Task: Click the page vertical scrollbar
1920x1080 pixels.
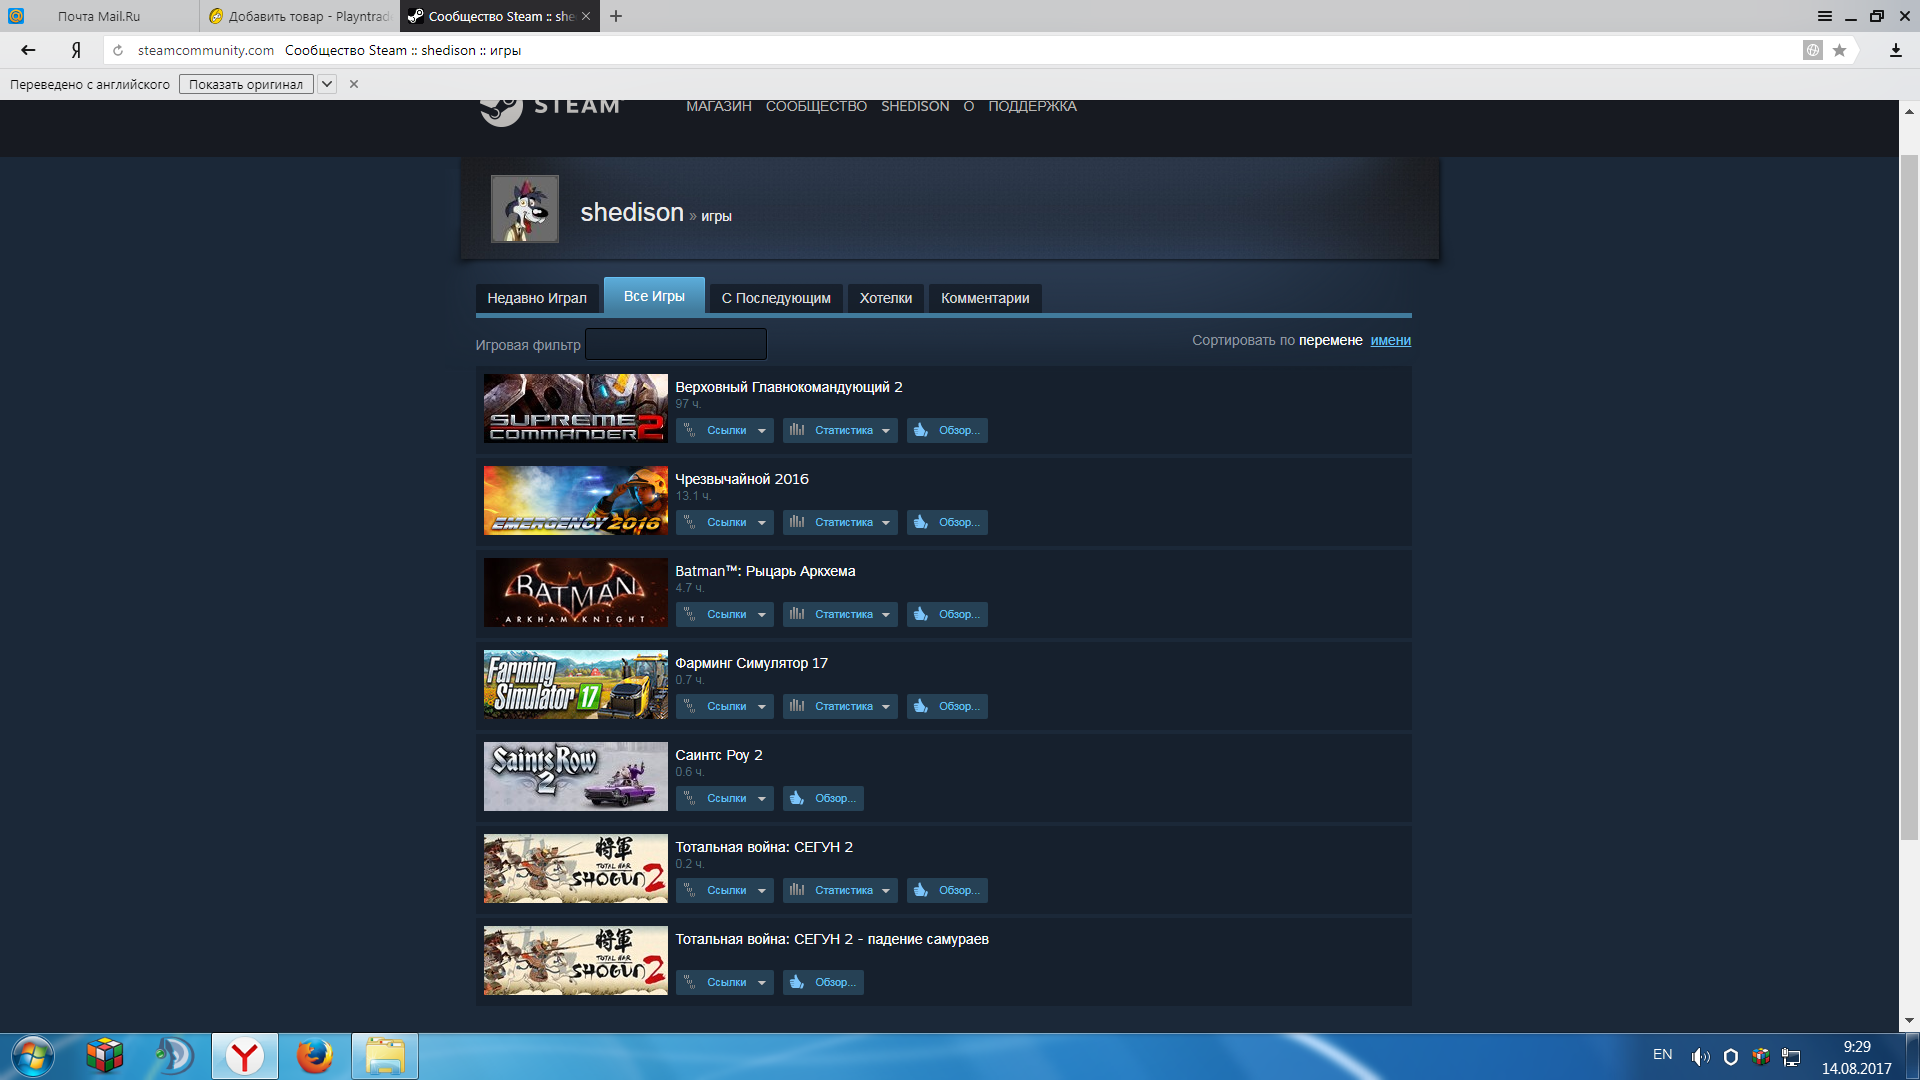Action: pos(1909,498)
